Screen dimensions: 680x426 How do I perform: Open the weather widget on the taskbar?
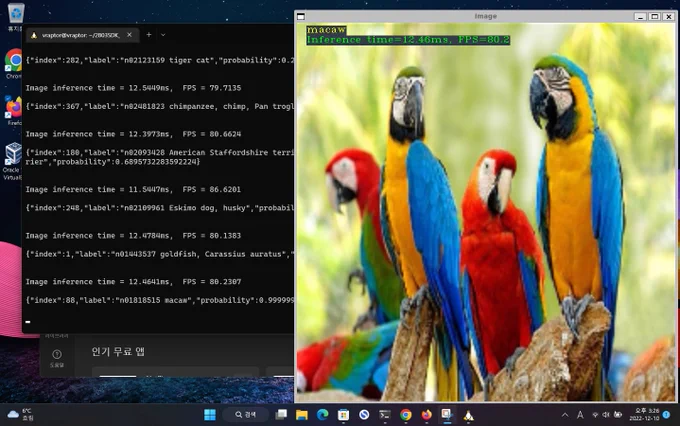(x=20, y=415)
